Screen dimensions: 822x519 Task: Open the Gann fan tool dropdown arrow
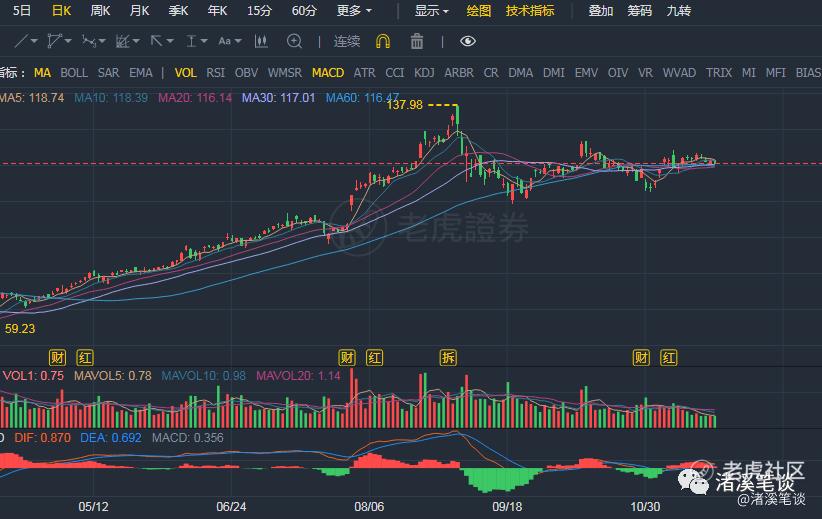pos(136,41)
